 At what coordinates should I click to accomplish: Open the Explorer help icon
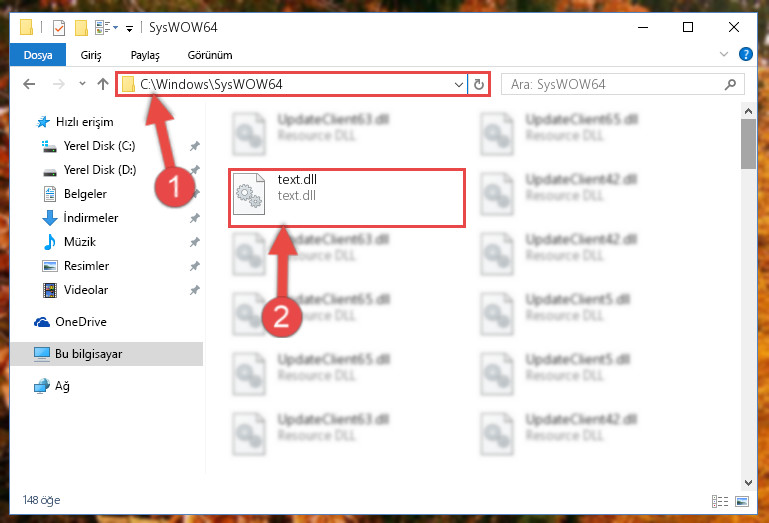[745, 54]
